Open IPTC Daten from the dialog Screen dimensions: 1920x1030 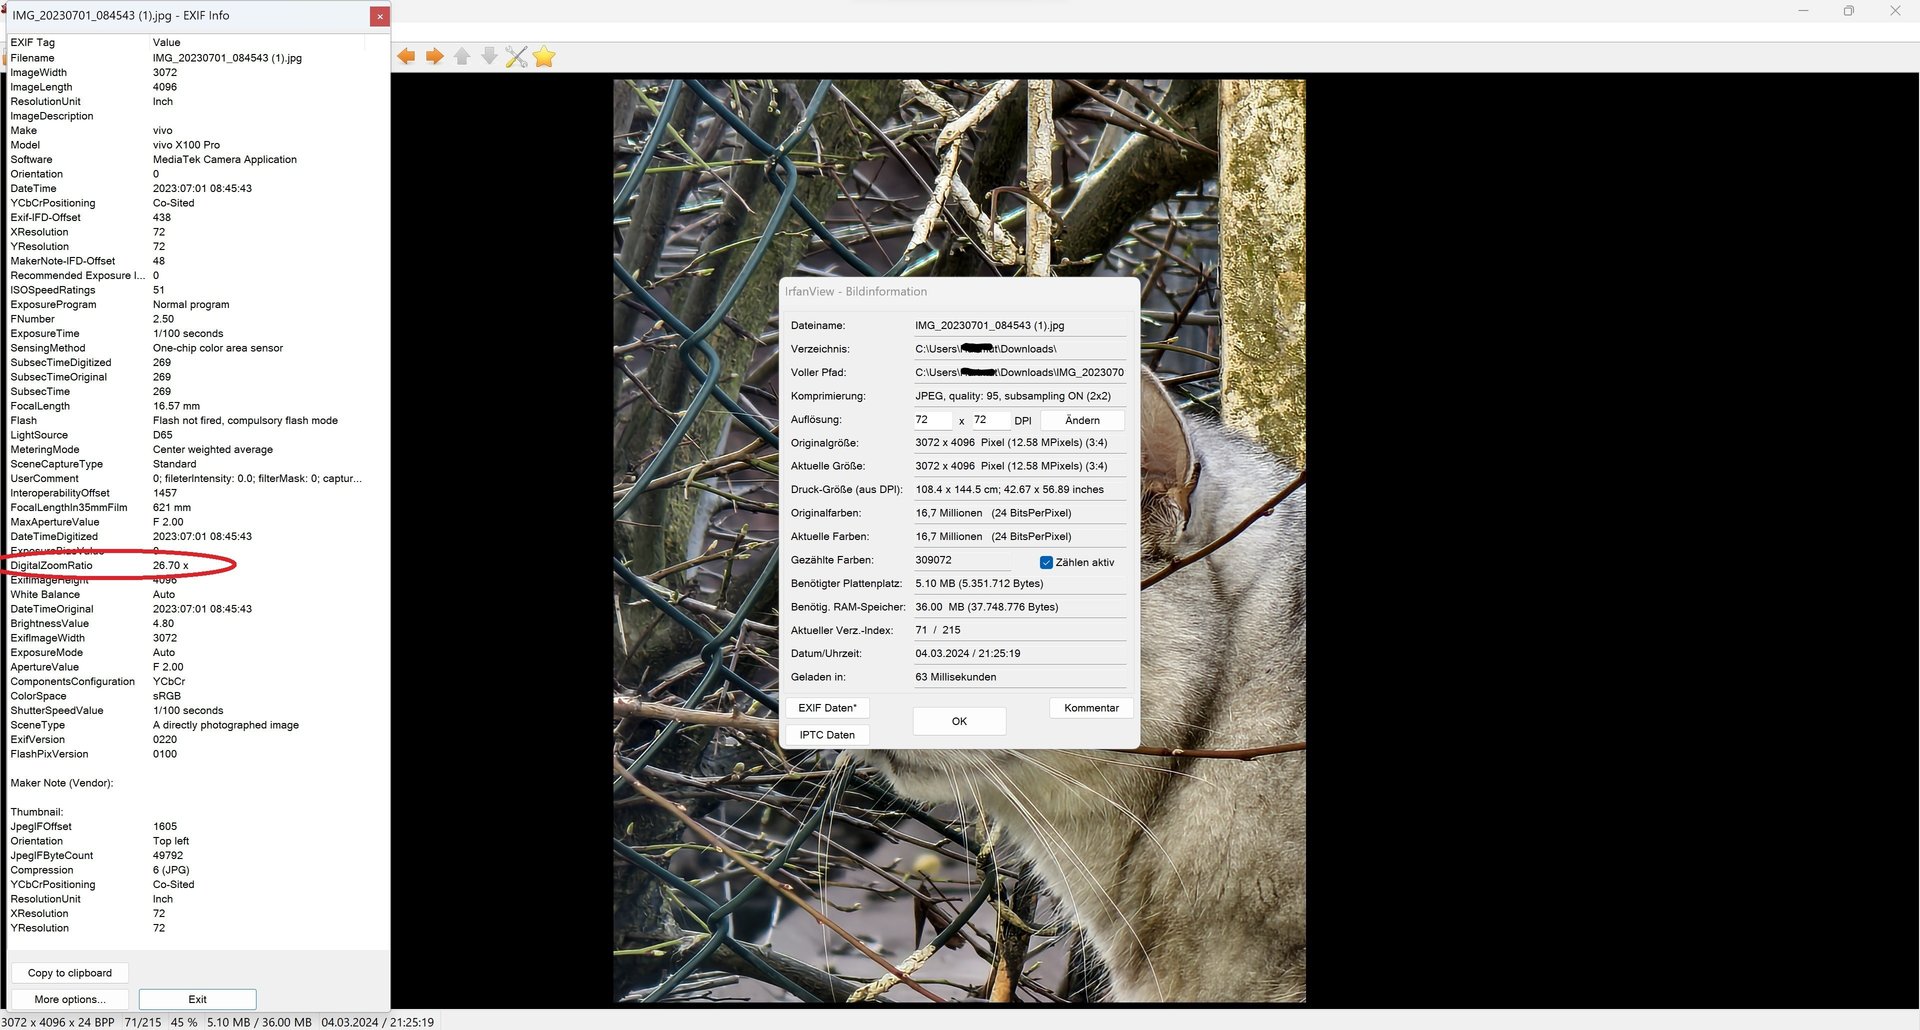pos(827,735)
